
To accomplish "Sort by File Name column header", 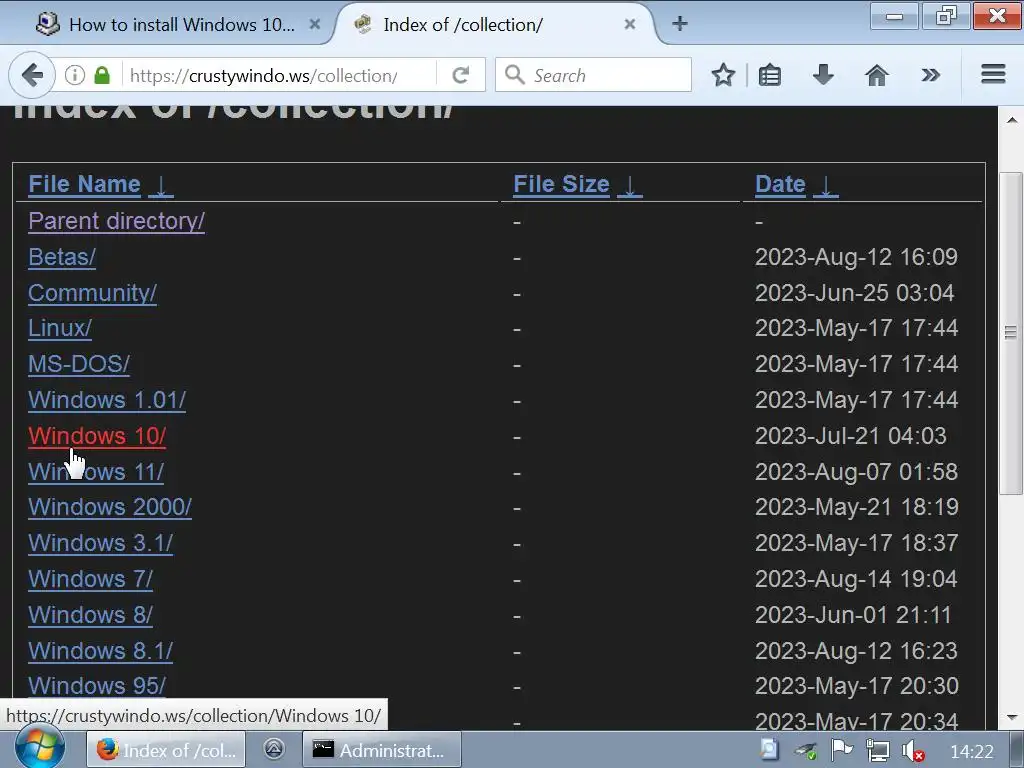I will click(x=84, y=184).
